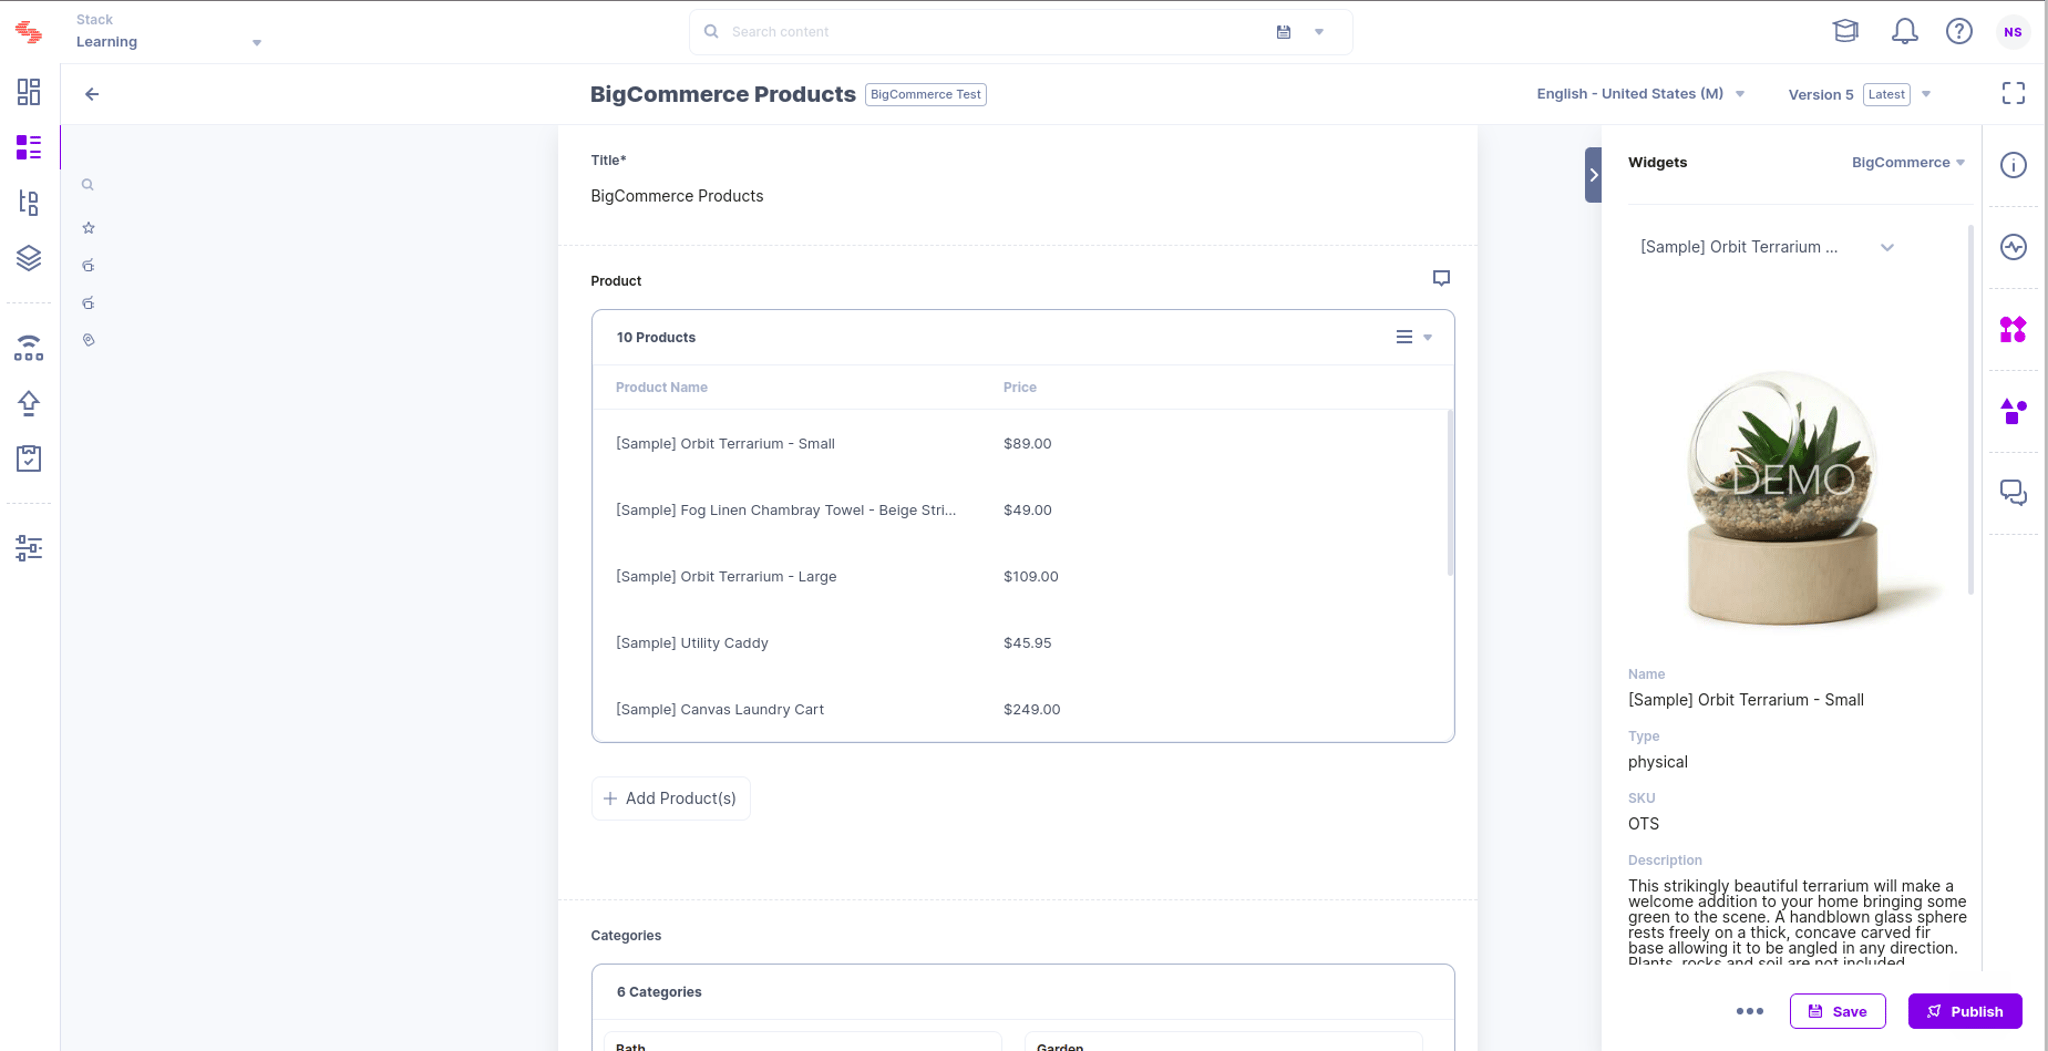Image resolution: width=2048 pixels, height=1051 pixels.
Task: Click the Title field with BigCommerce Products
Action: point(1018,196)
